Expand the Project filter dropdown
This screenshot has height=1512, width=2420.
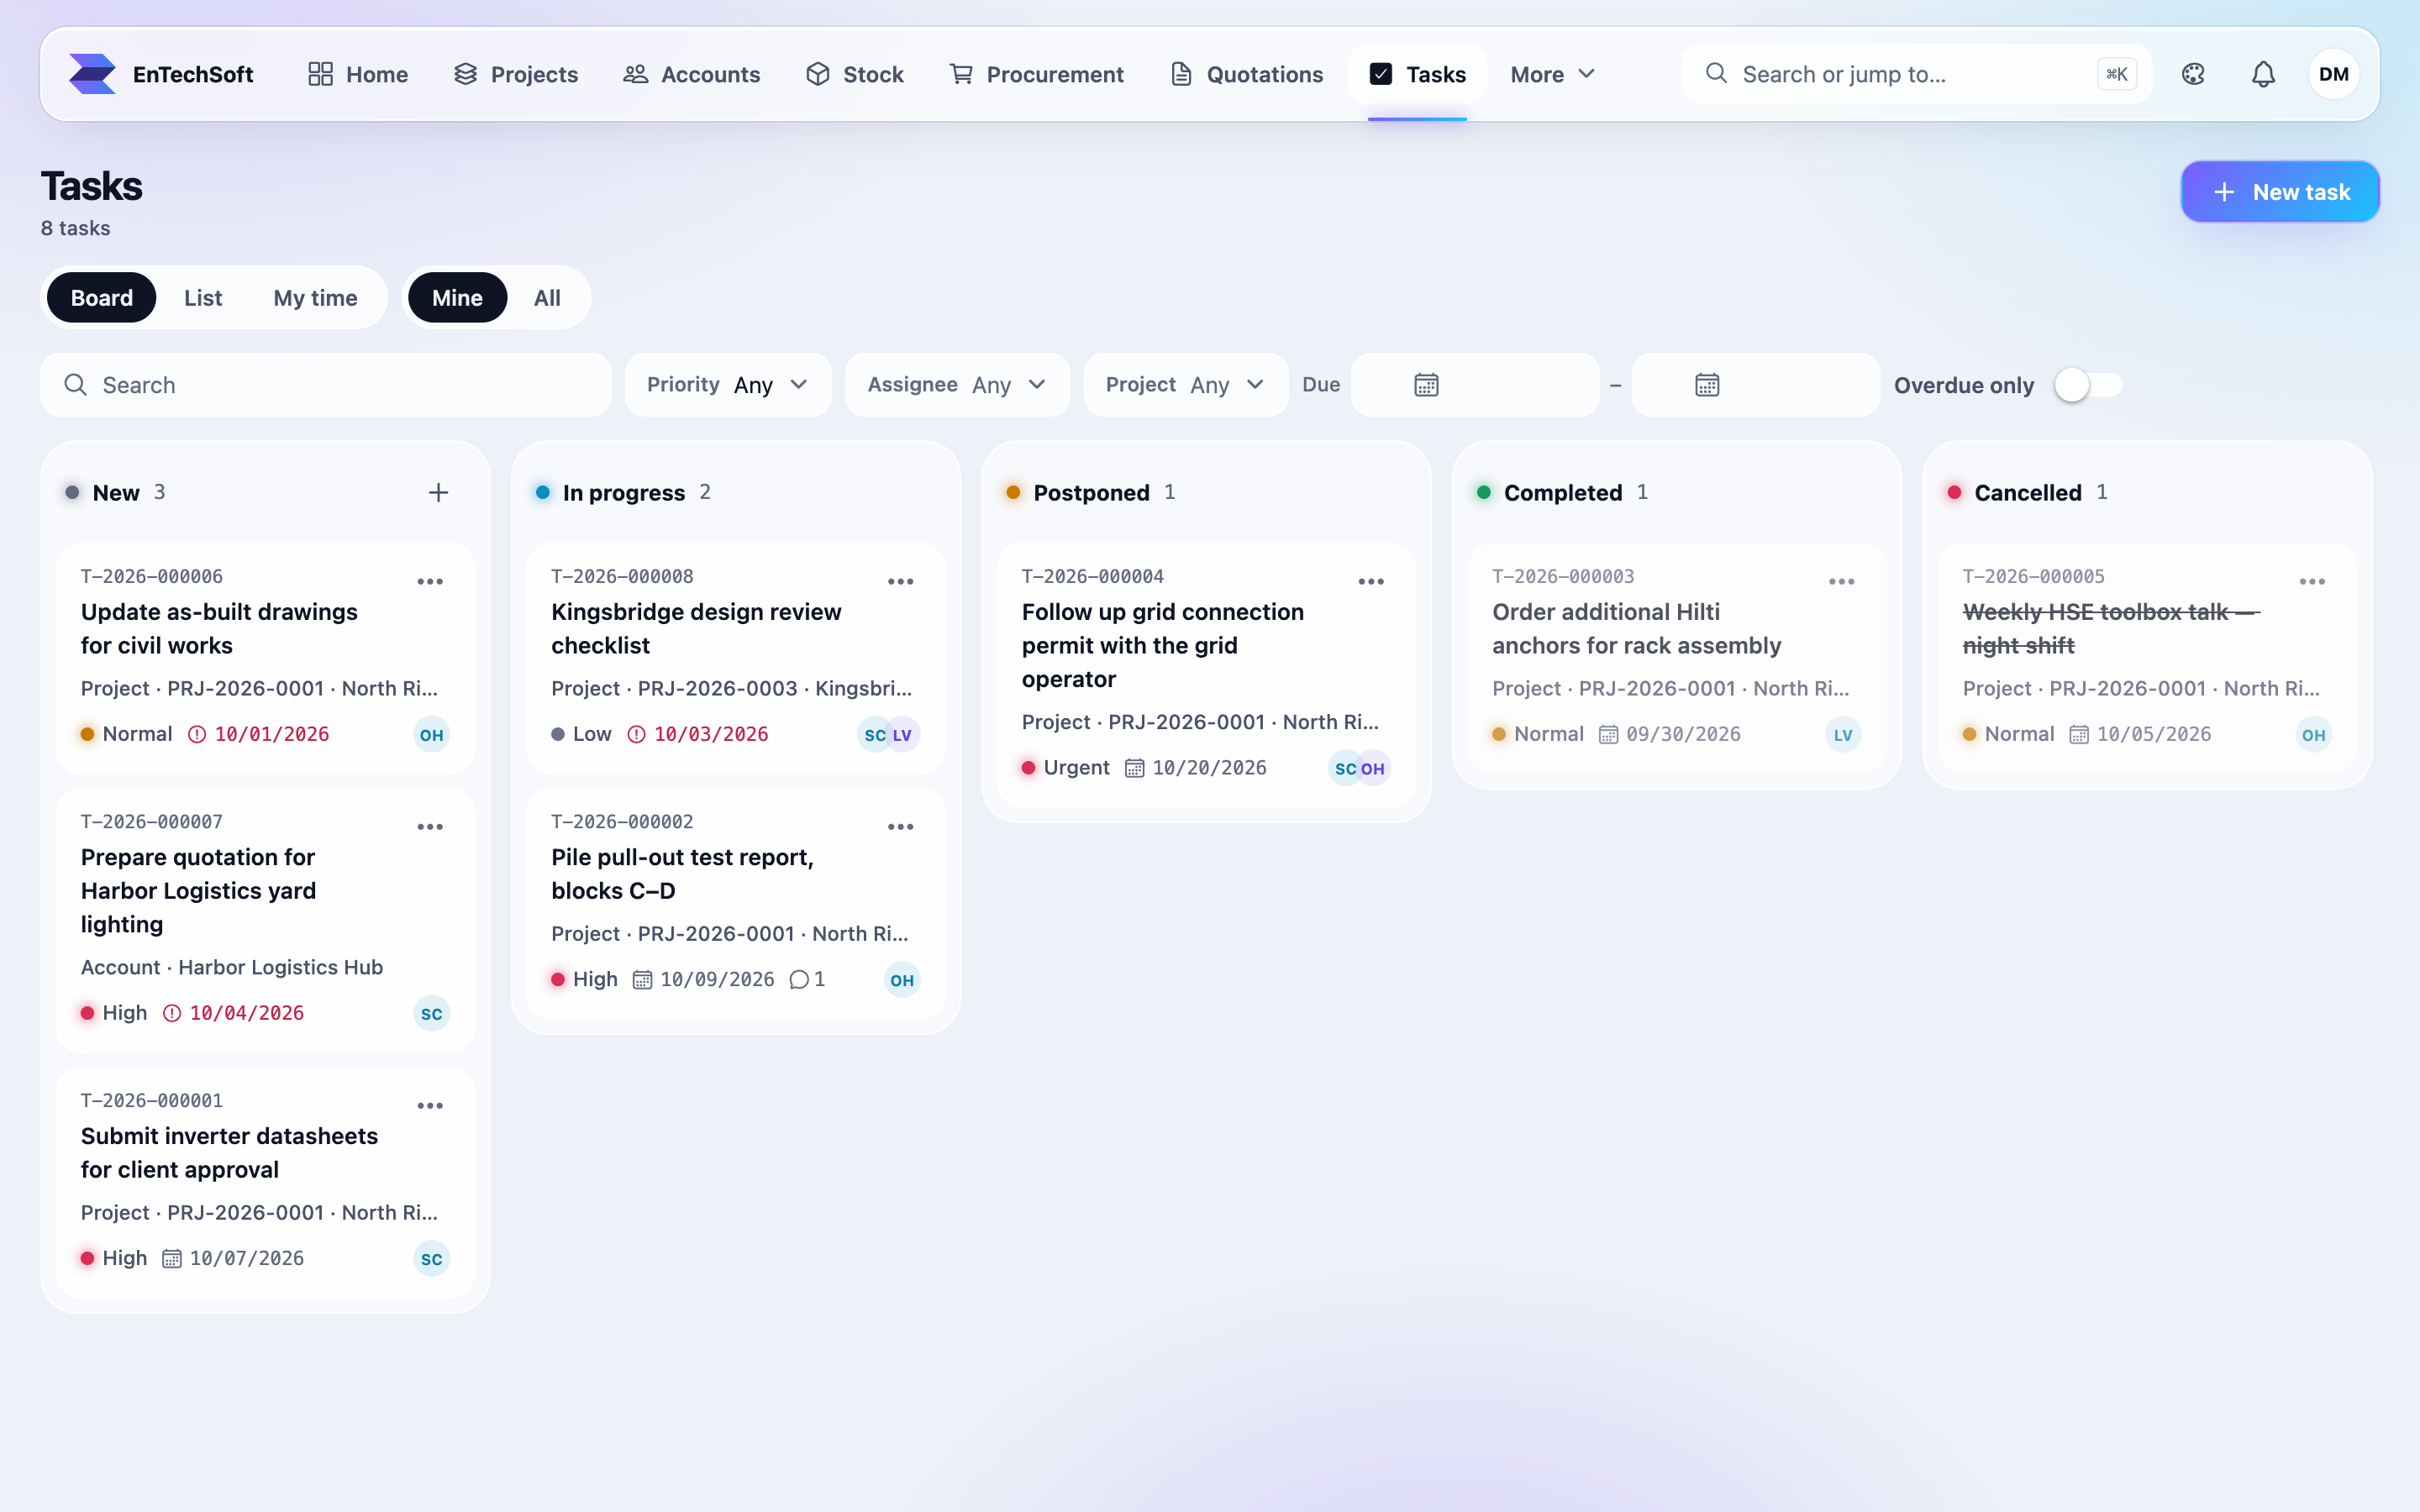[1186, 385]
